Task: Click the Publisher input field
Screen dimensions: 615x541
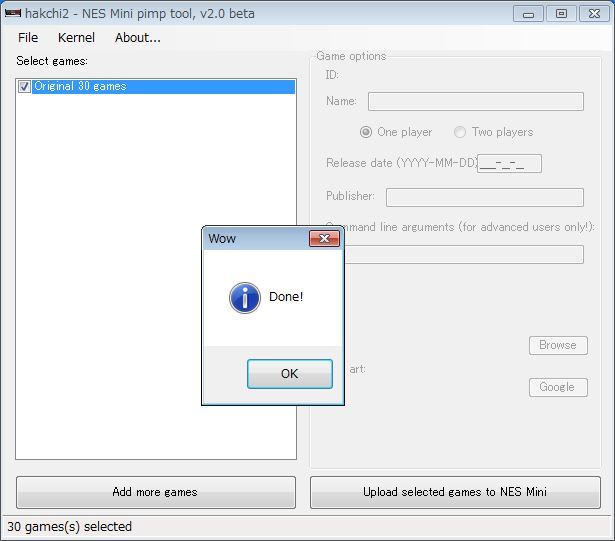Action: (x=485, y=197)
